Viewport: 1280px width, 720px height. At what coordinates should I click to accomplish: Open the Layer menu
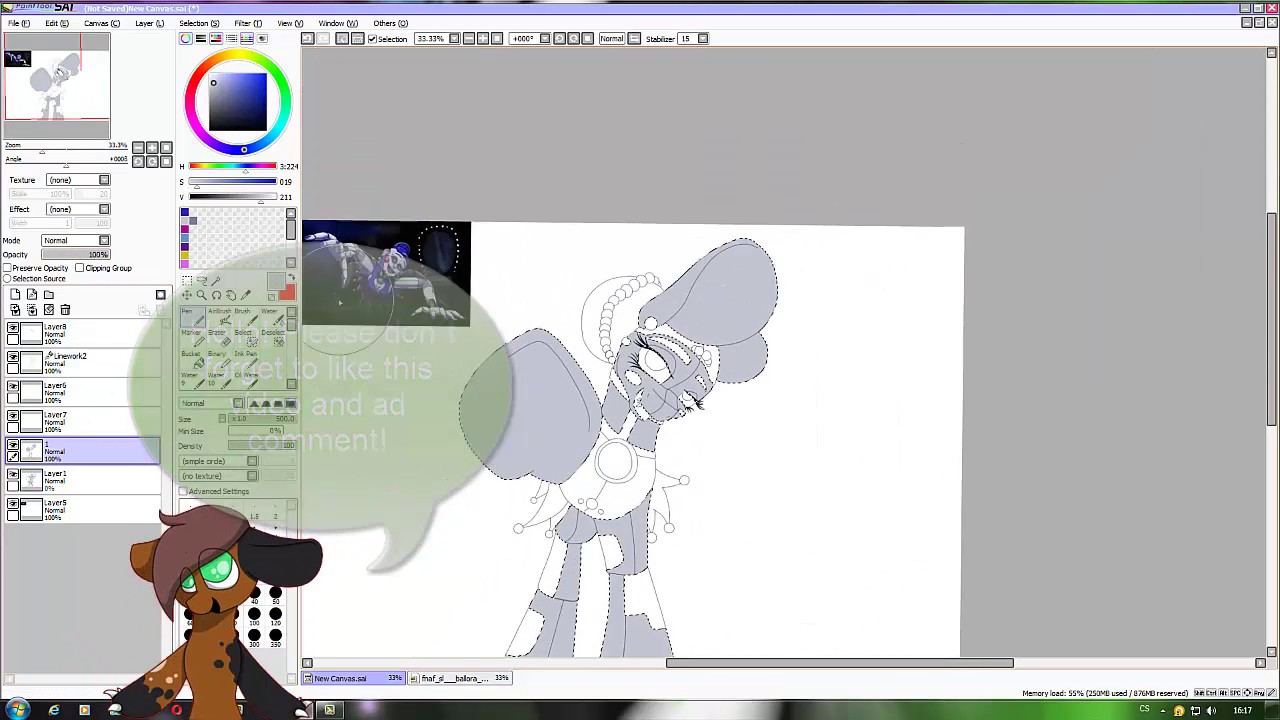(150, 23)
